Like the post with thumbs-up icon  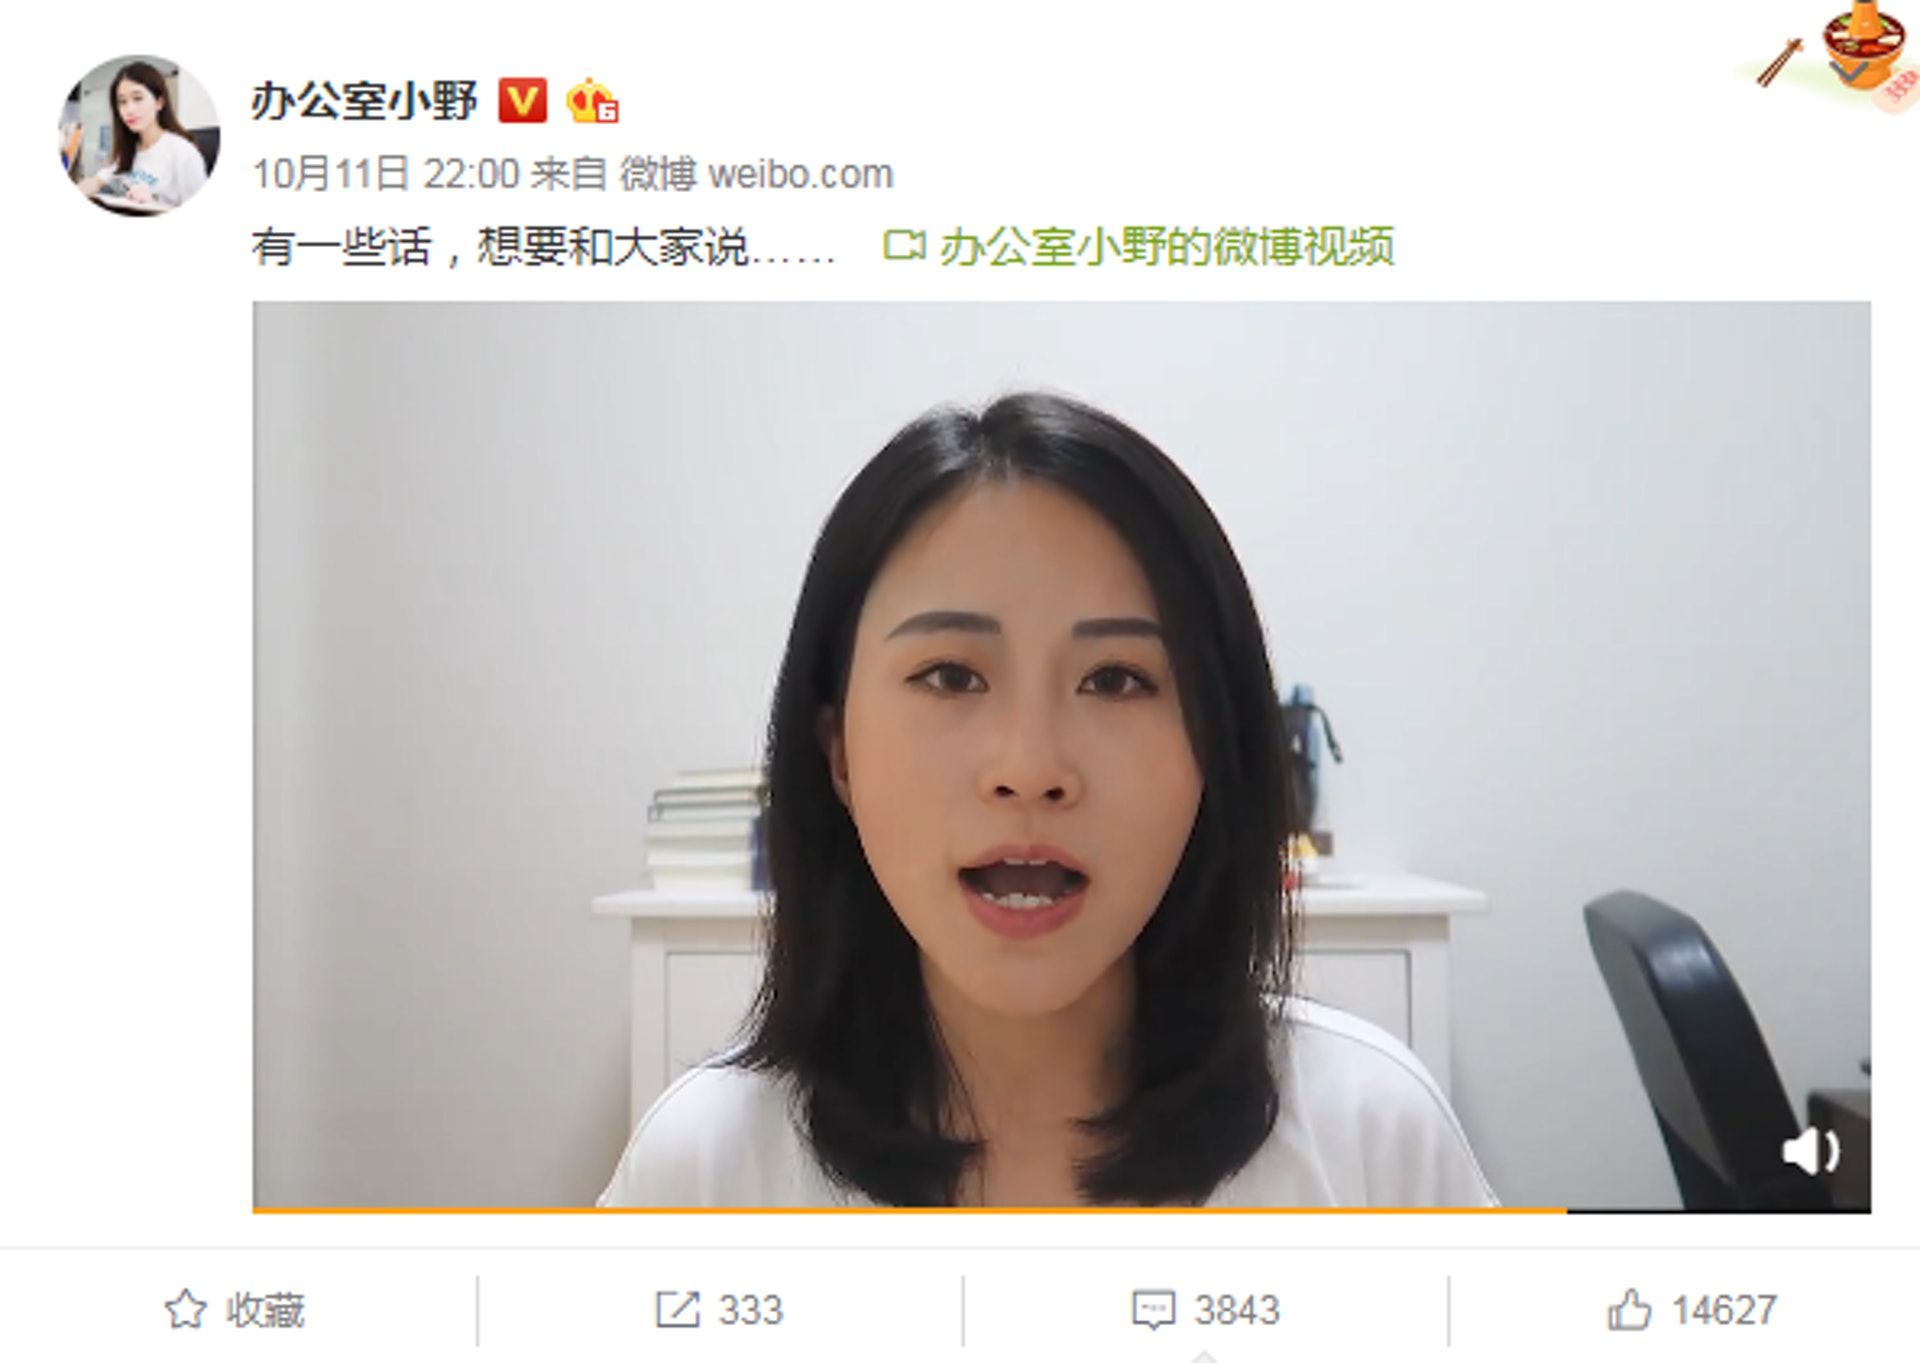coord(1629,1309)
